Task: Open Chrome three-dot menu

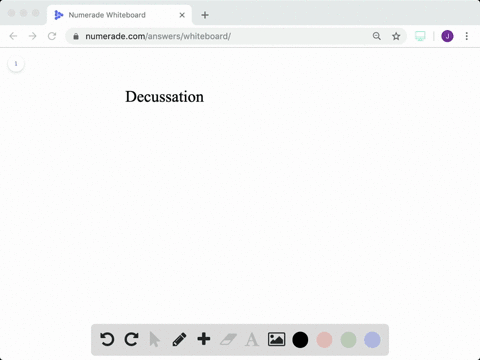Action: (467, 36)
